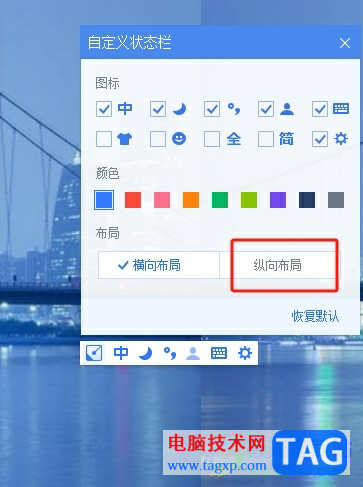Viewport: 363px width, 487px height.
Task: Select the lime green color swatch
Action: pyautogui.click(x=249, y=200)
